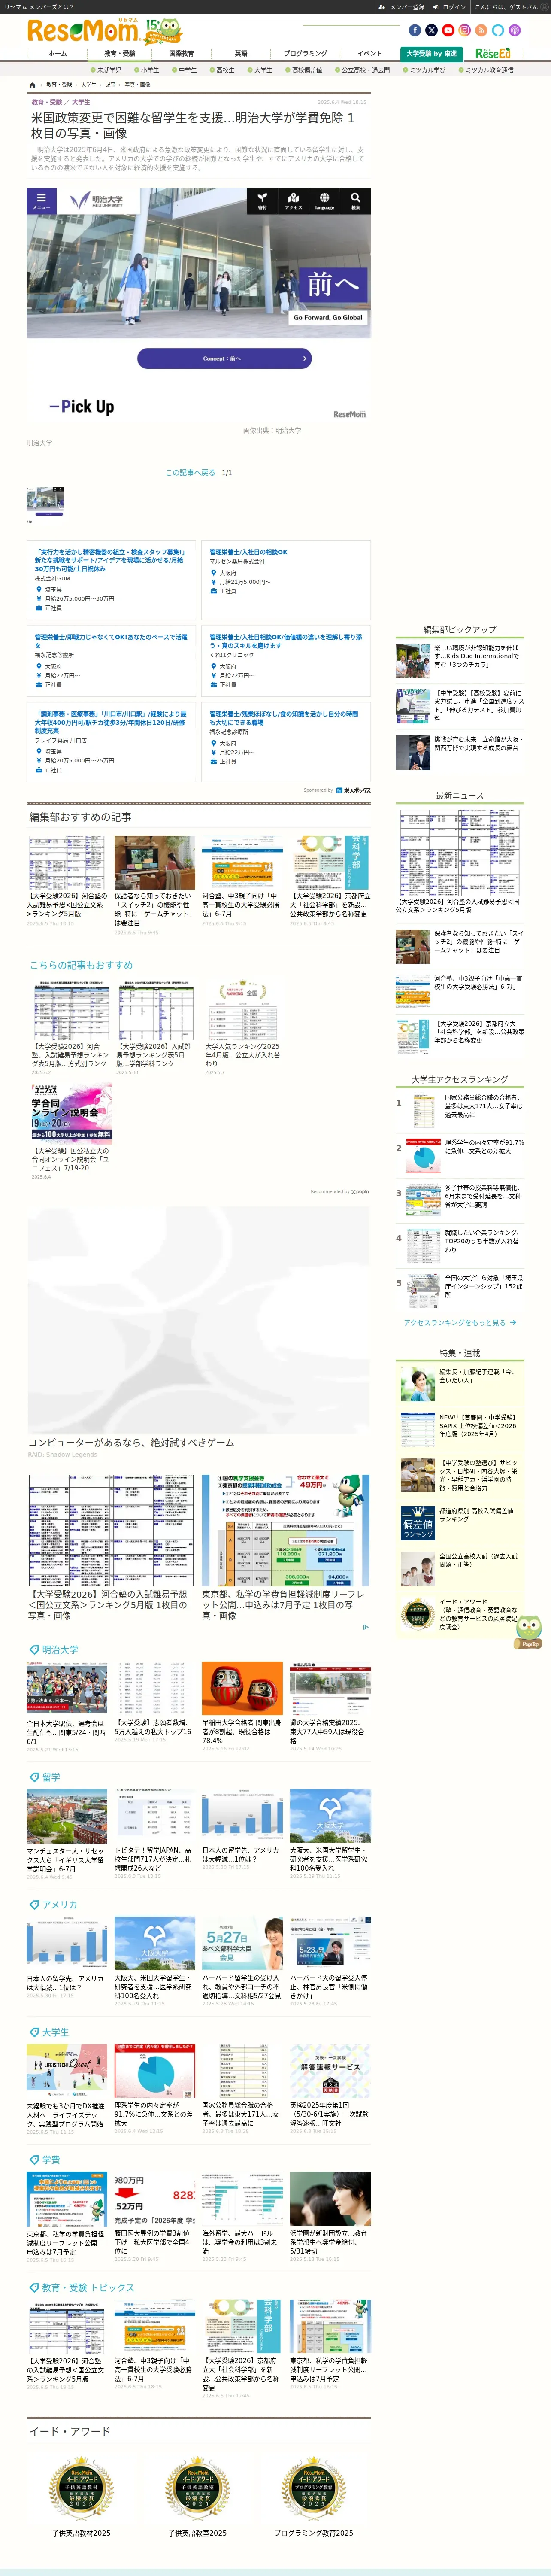
Task: Open the イベント menu tab
Action: [369, 54]
